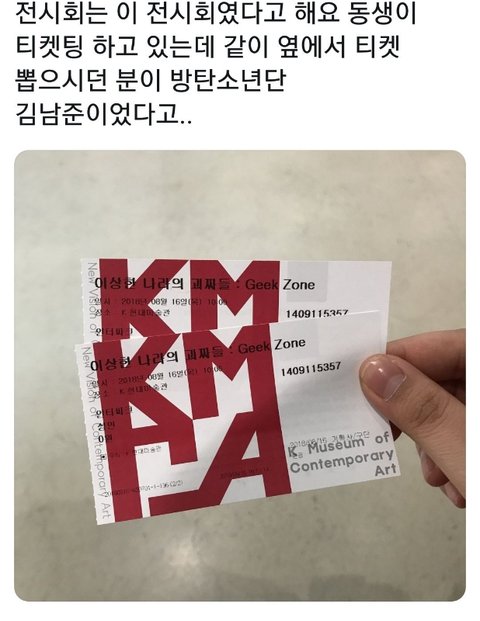Click the 김남준이었다고 text line
The image size is (480, 621).
coord(104,113)
